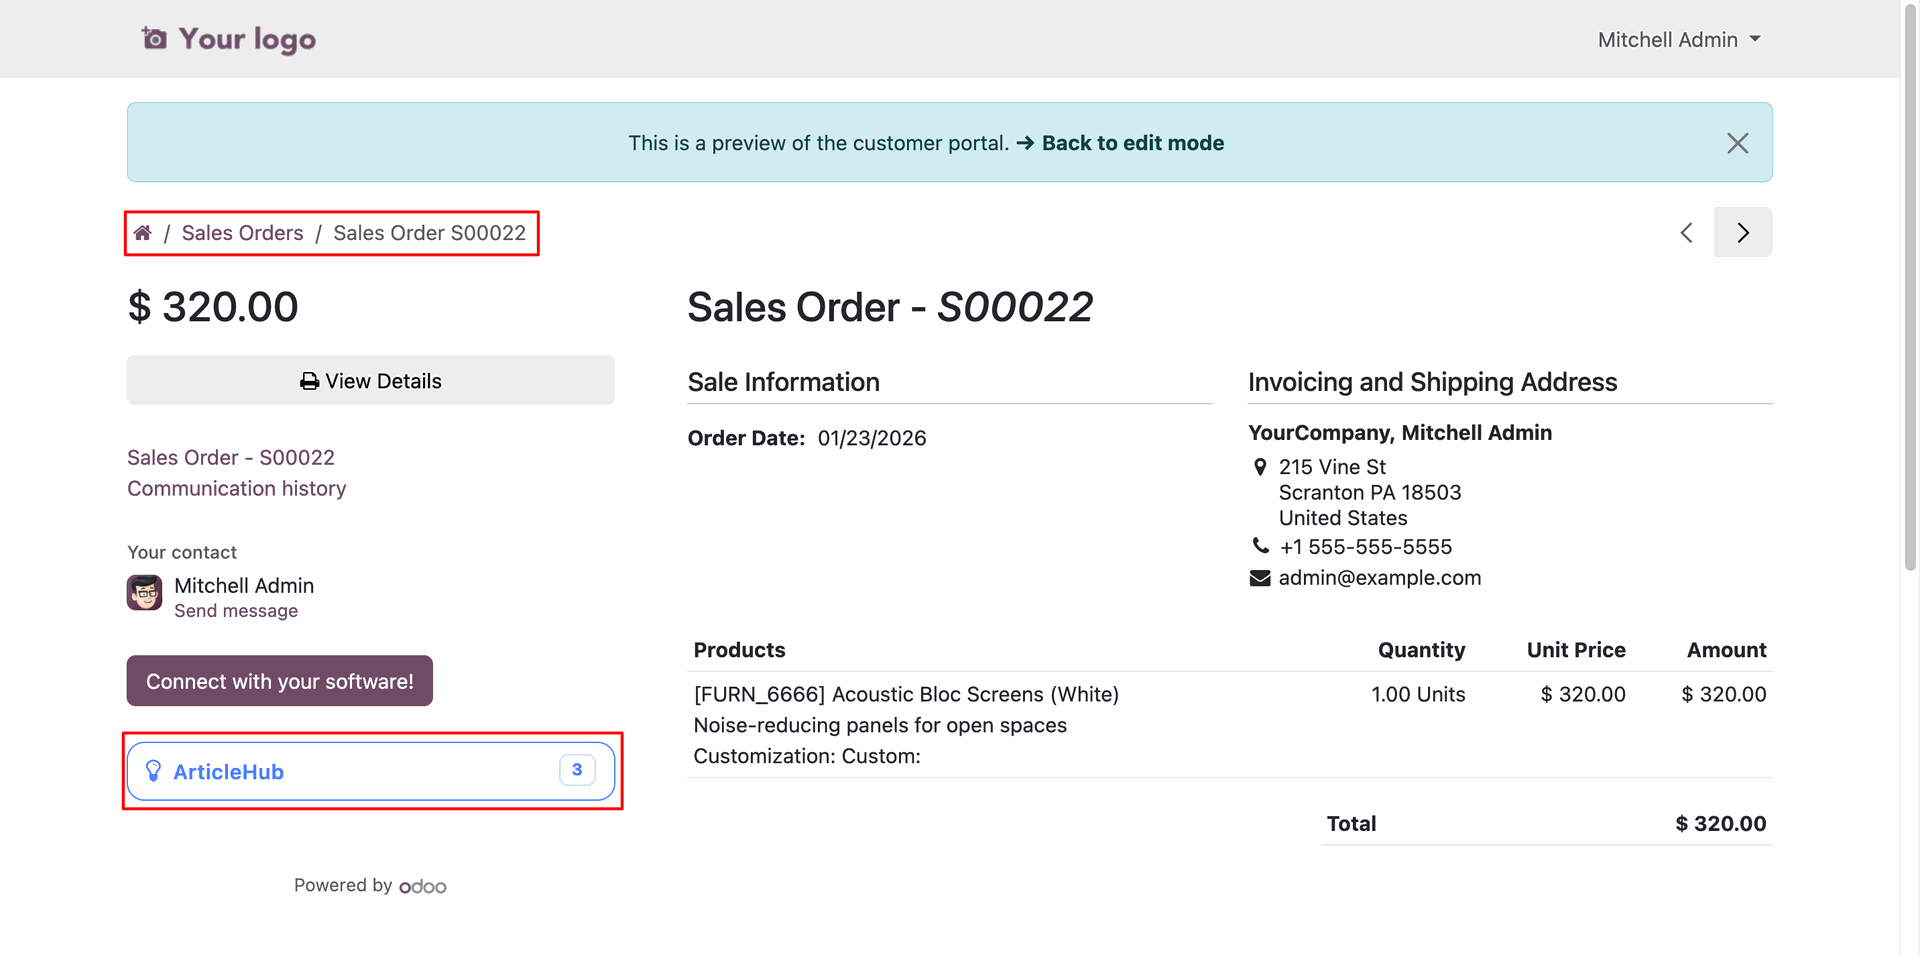
Task: Click the phone icon near +1 555-555-5555
Action: pos(1261,546)
